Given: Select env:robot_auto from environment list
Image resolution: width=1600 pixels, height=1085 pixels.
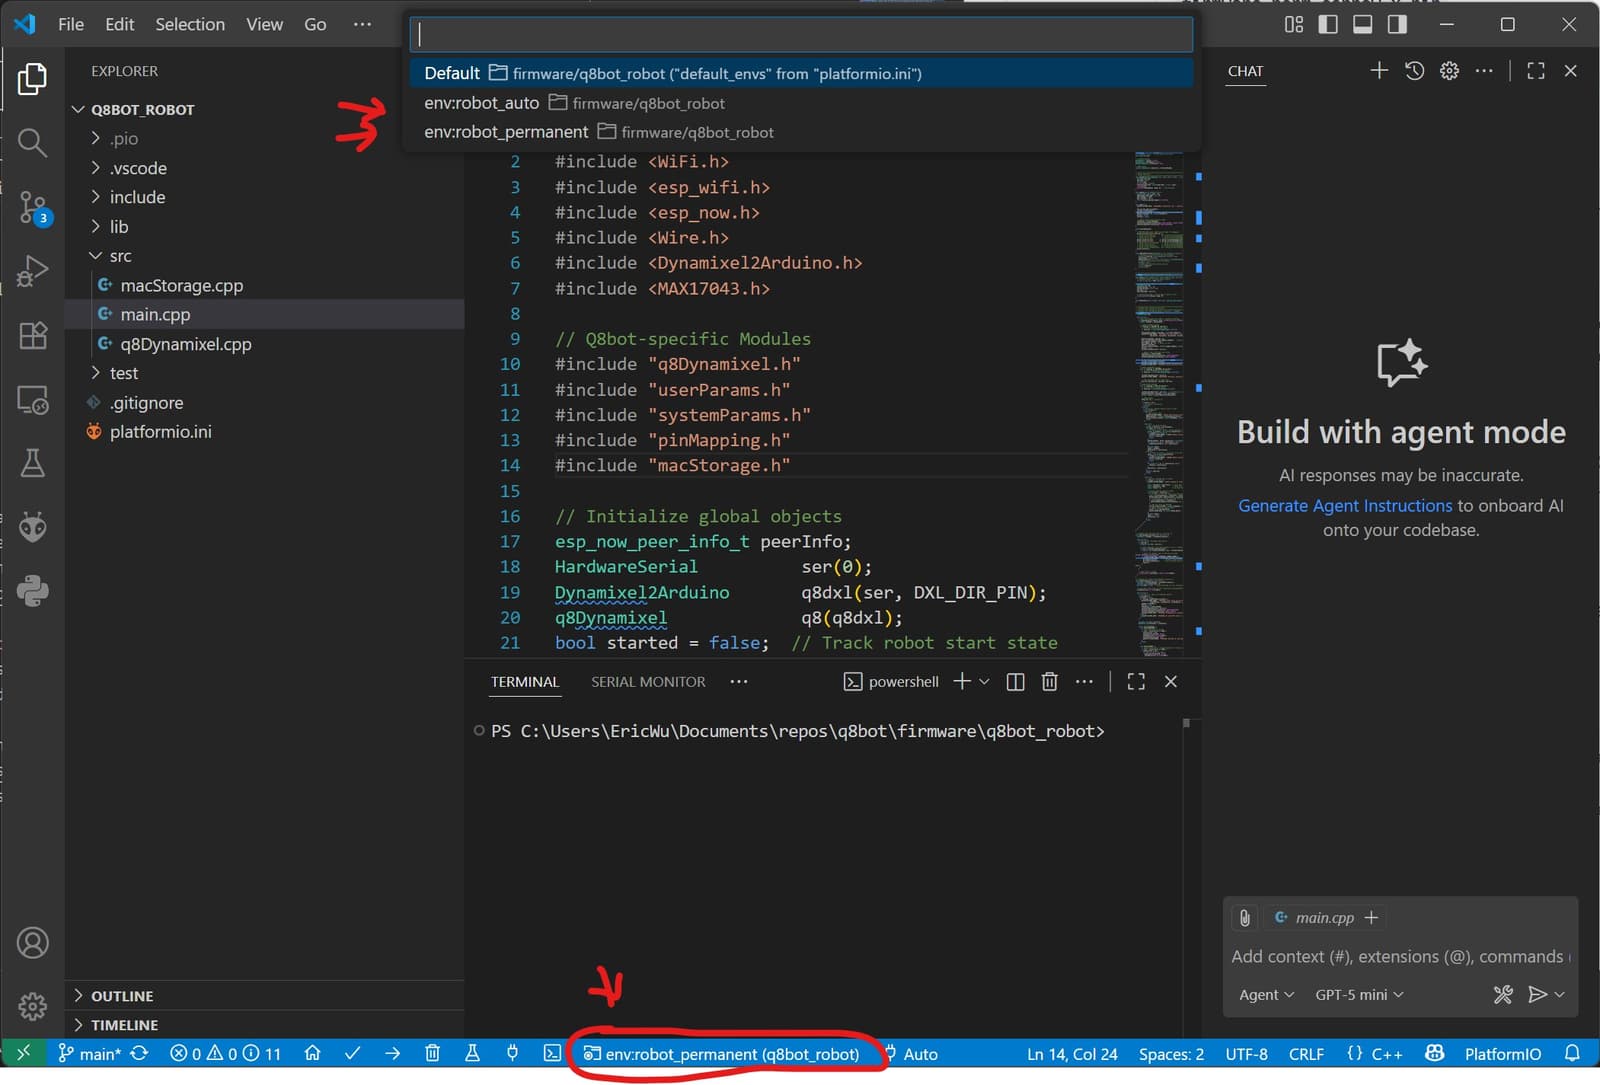Looking at the screenshot, I should tap(801, 103).
